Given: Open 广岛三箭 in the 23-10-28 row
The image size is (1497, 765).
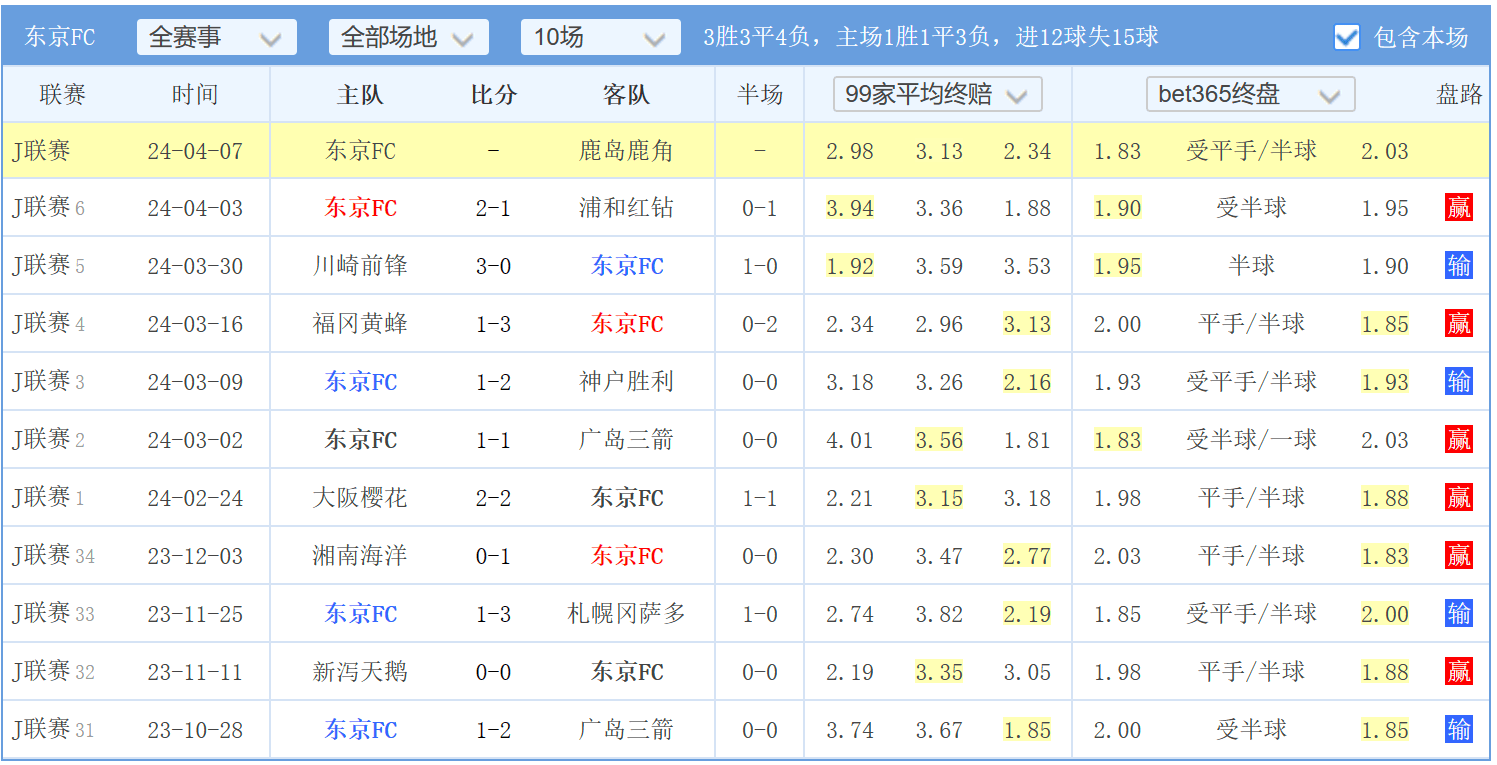Looking at the screenshot, I should 627,730.
